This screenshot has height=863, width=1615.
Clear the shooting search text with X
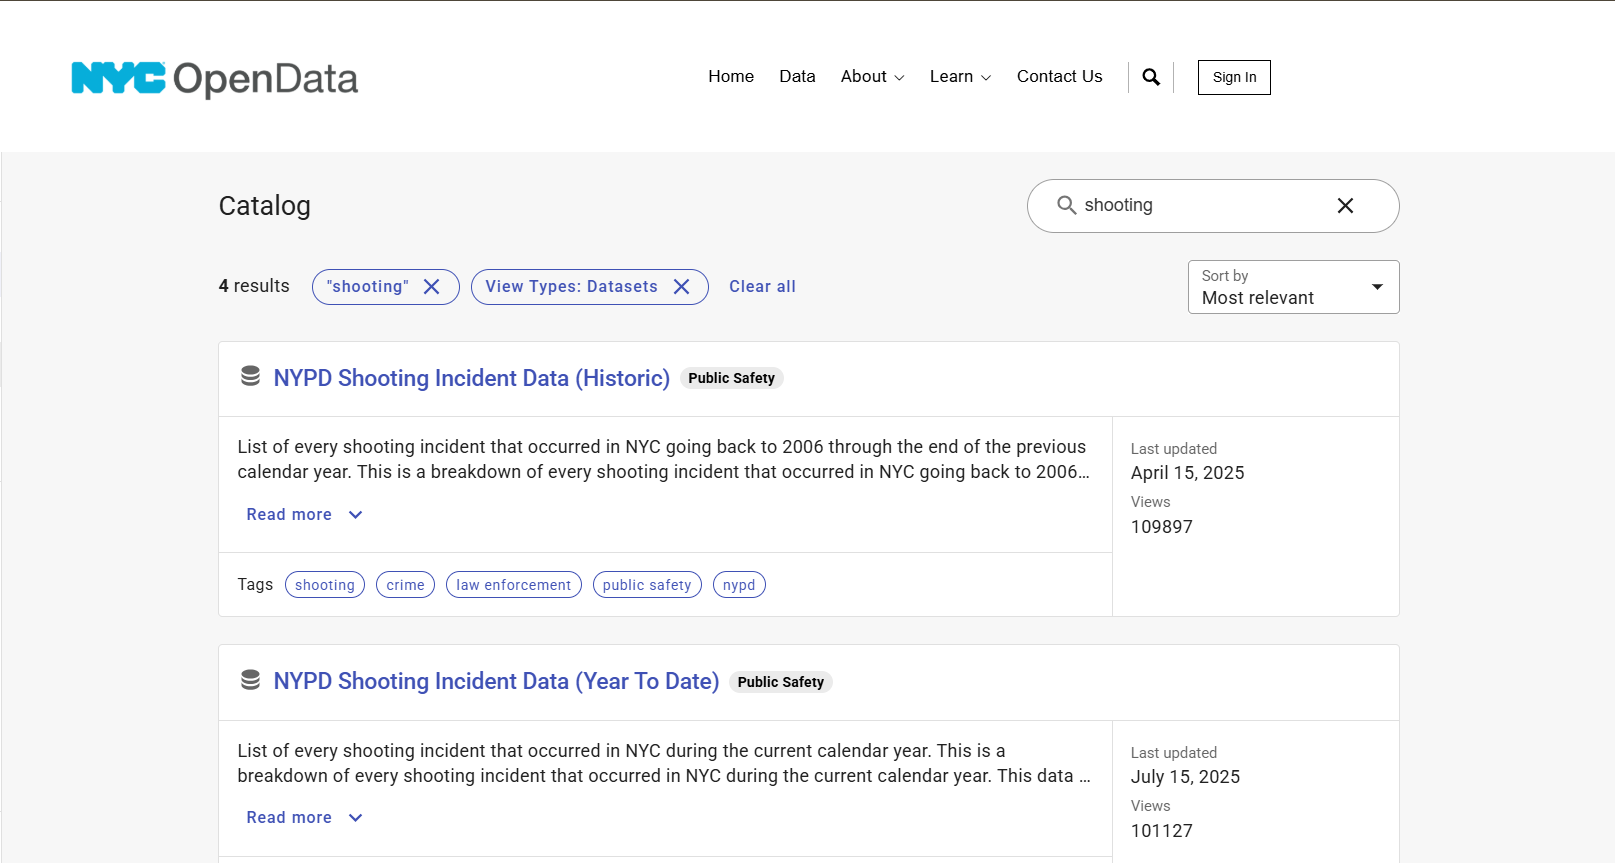[x=1345, y=205]
